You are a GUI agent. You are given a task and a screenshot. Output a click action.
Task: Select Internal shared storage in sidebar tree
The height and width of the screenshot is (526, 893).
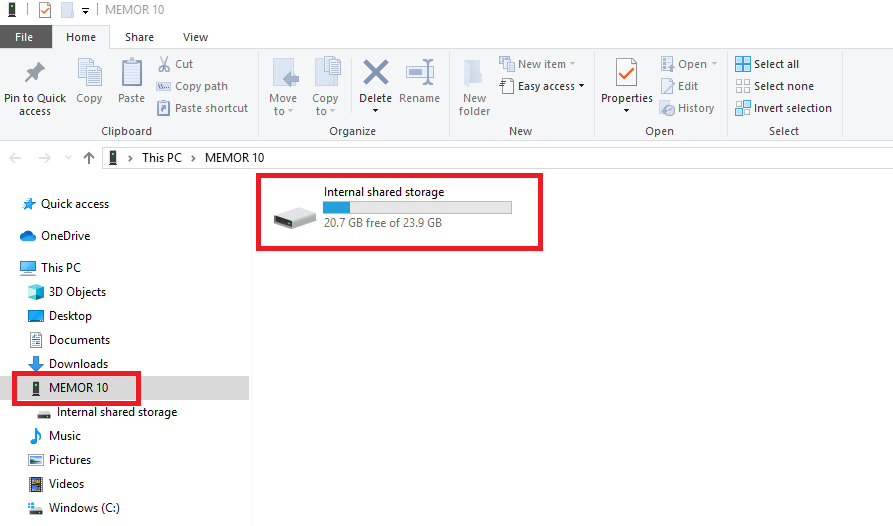pyautogui.click(x=107, y=412)
